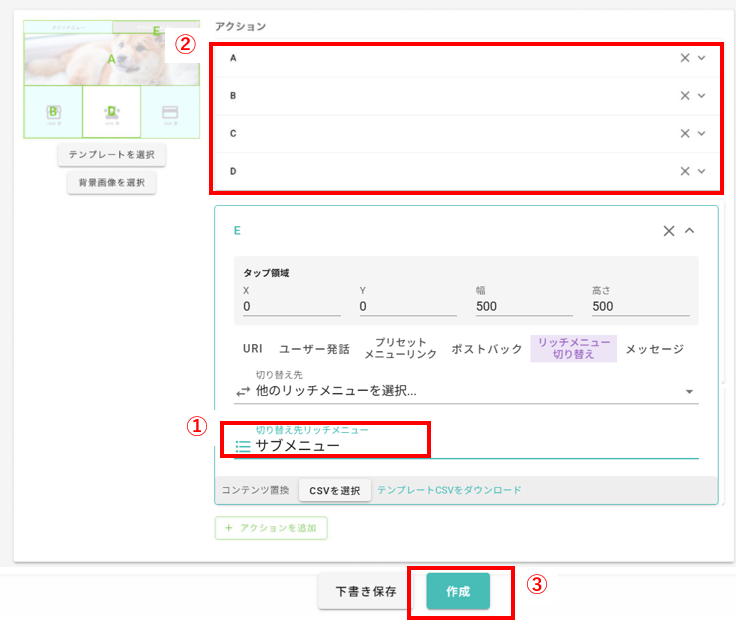The image size is (736, 628).
Task: Expand action A chevron
Action: click(702, 58)
